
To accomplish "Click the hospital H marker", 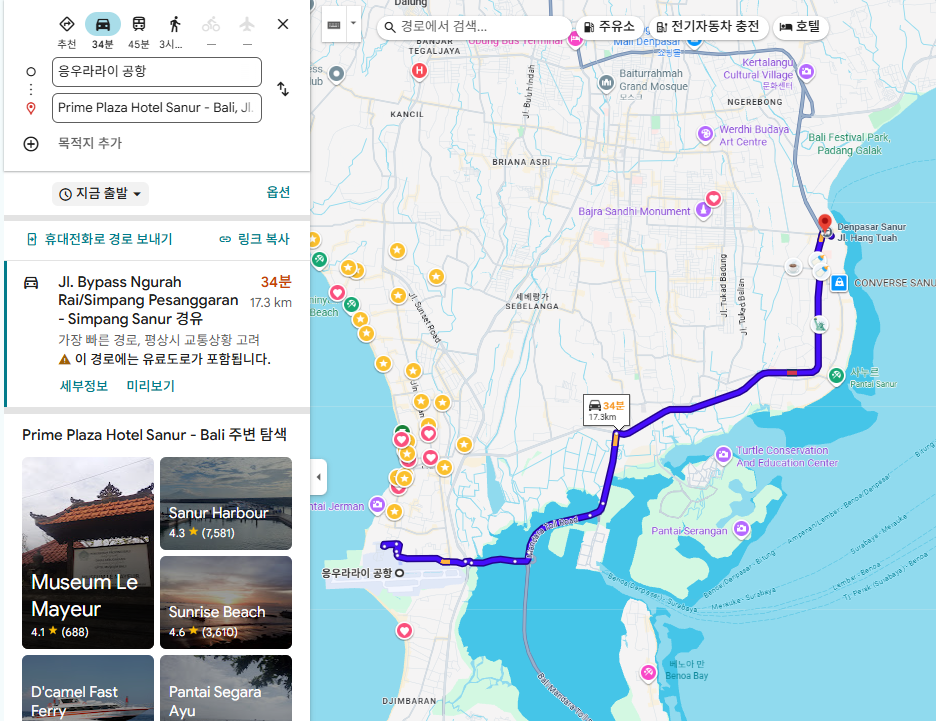I will pos(419,70).
